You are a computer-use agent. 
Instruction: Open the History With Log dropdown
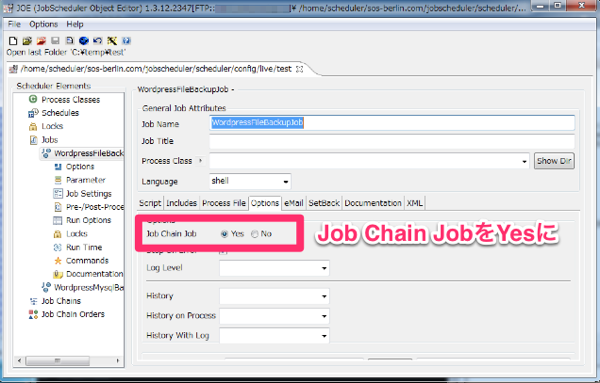point(274,336)
